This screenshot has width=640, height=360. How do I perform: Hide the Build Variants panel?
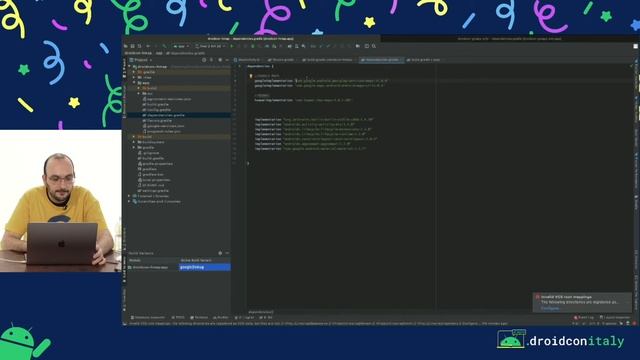pyautogui.click(x=227, y=253)
